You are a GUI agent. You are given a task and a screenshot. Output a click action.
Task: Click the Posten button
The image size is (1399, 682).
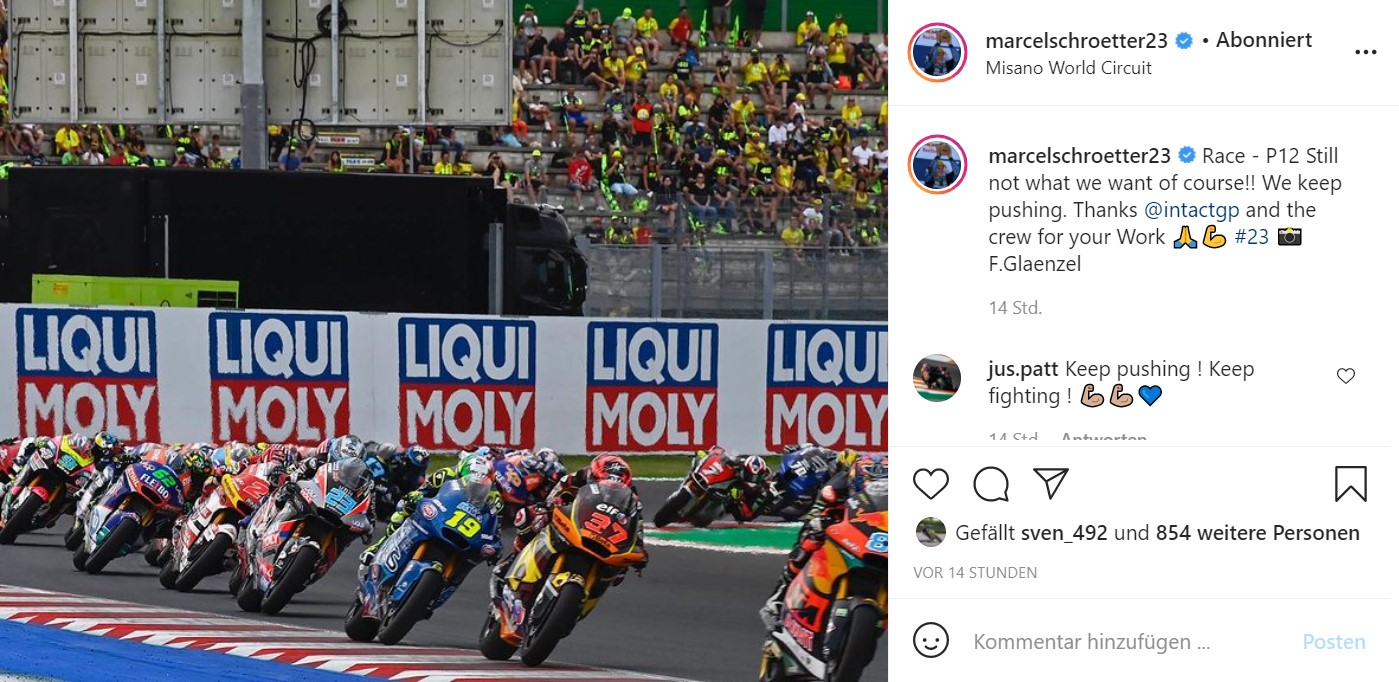(1334, 642)
